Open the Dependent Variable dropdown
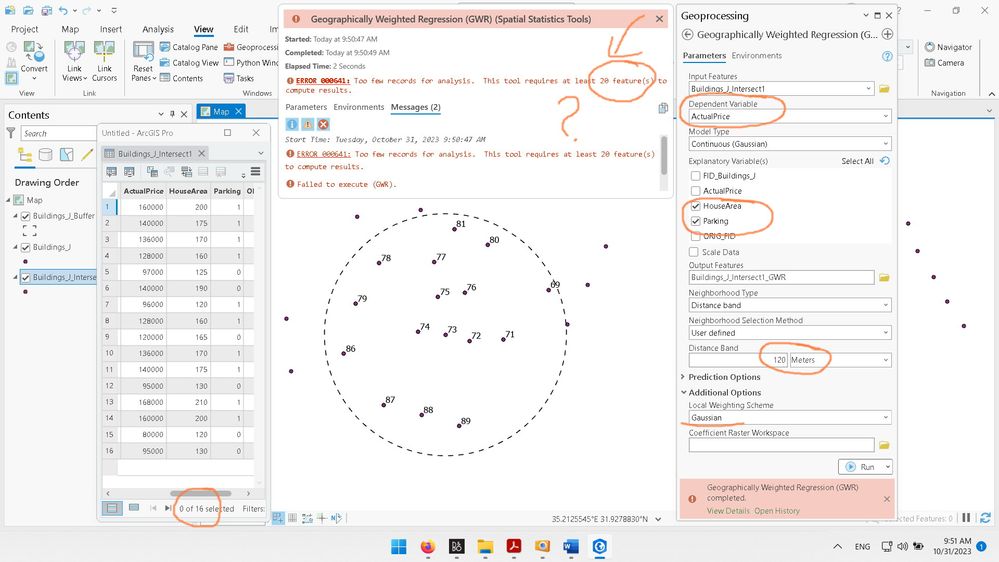 click(886, 116)
